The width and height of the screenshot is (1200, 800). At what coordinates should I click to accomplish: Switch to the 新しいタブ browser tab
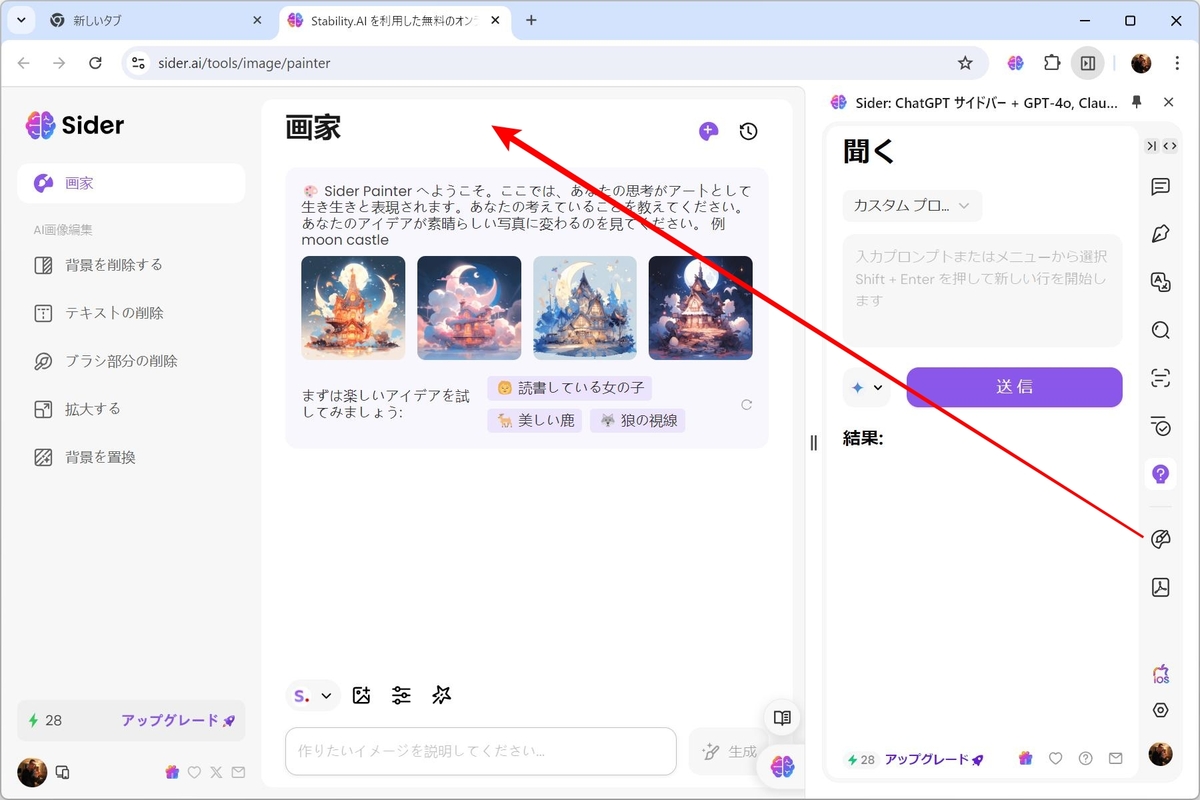click(x=155, y=20)
